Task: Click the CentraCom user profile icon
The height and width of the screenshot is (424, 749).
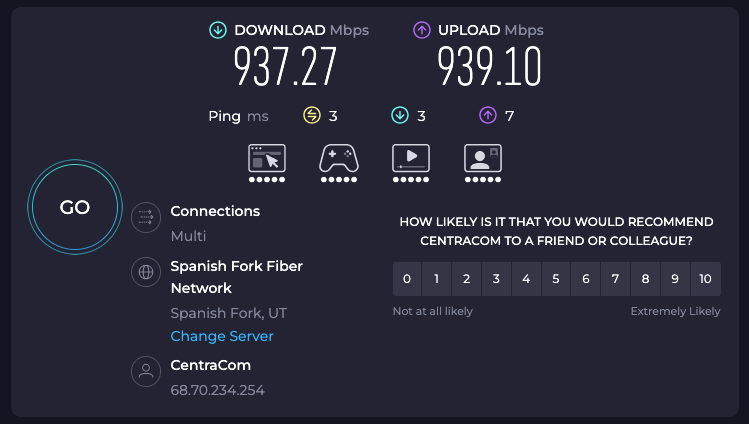Action: [147, 372]
